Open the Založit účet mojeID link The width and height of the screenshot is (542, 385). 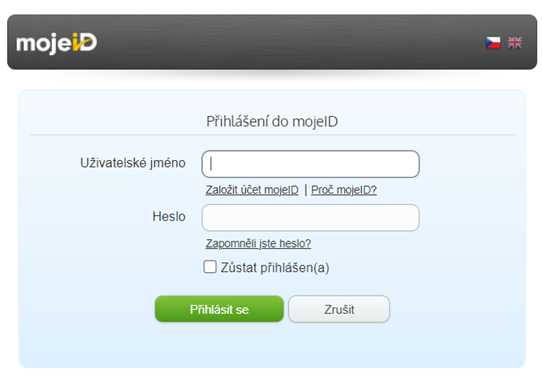(x=252, y=190)
